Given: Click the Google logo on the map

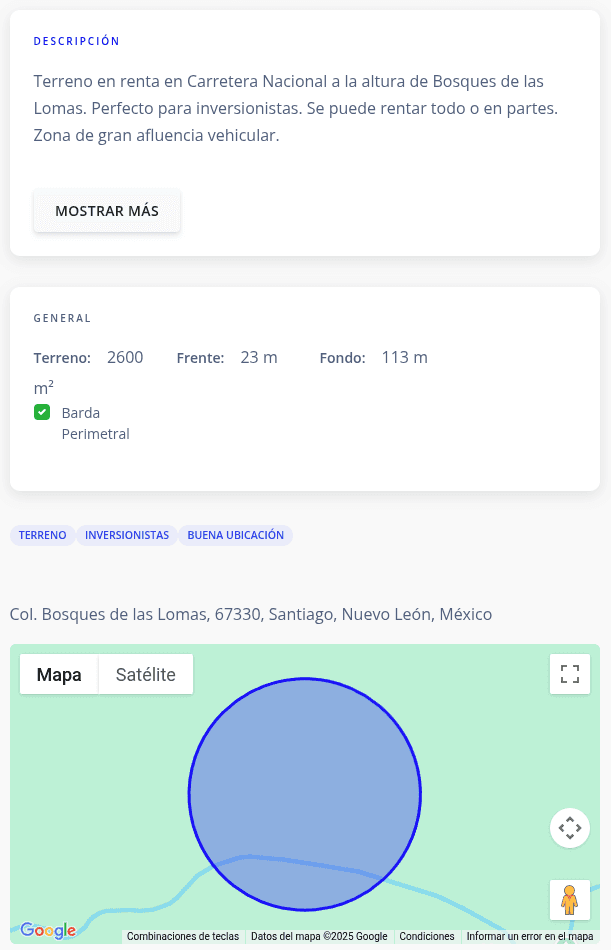Looking at the screenshot, I should pyautogui.click(x=48, y=931).
